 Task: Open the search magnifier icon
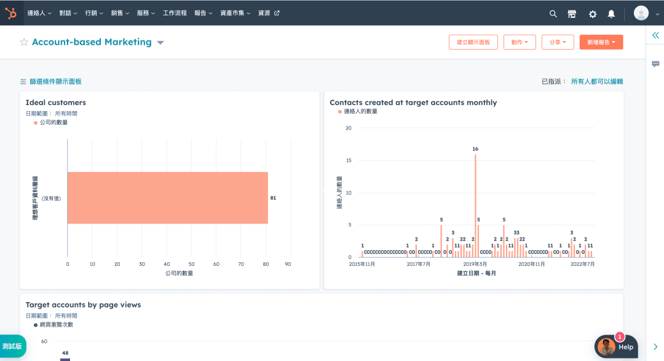553,14
